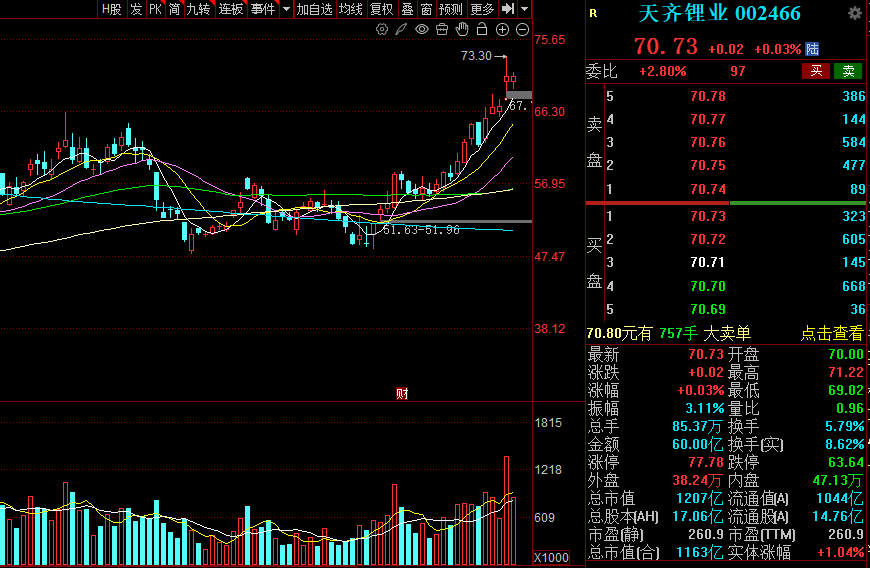Open the 九转 indicator tab
870x568 pixels.
point(198,9)
